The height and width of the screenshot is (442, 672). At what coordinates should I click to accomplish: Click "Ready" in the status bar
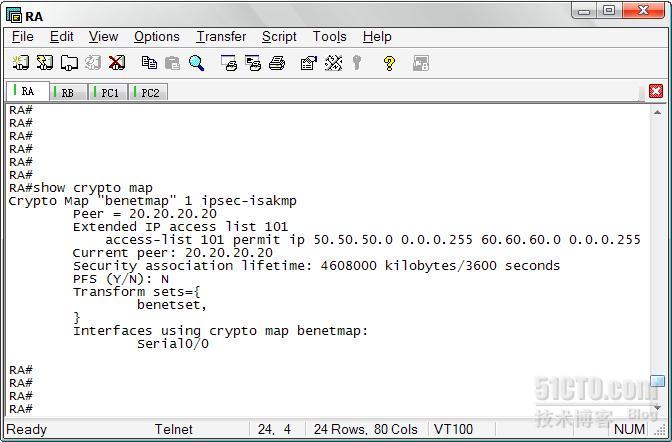point(26,429)
